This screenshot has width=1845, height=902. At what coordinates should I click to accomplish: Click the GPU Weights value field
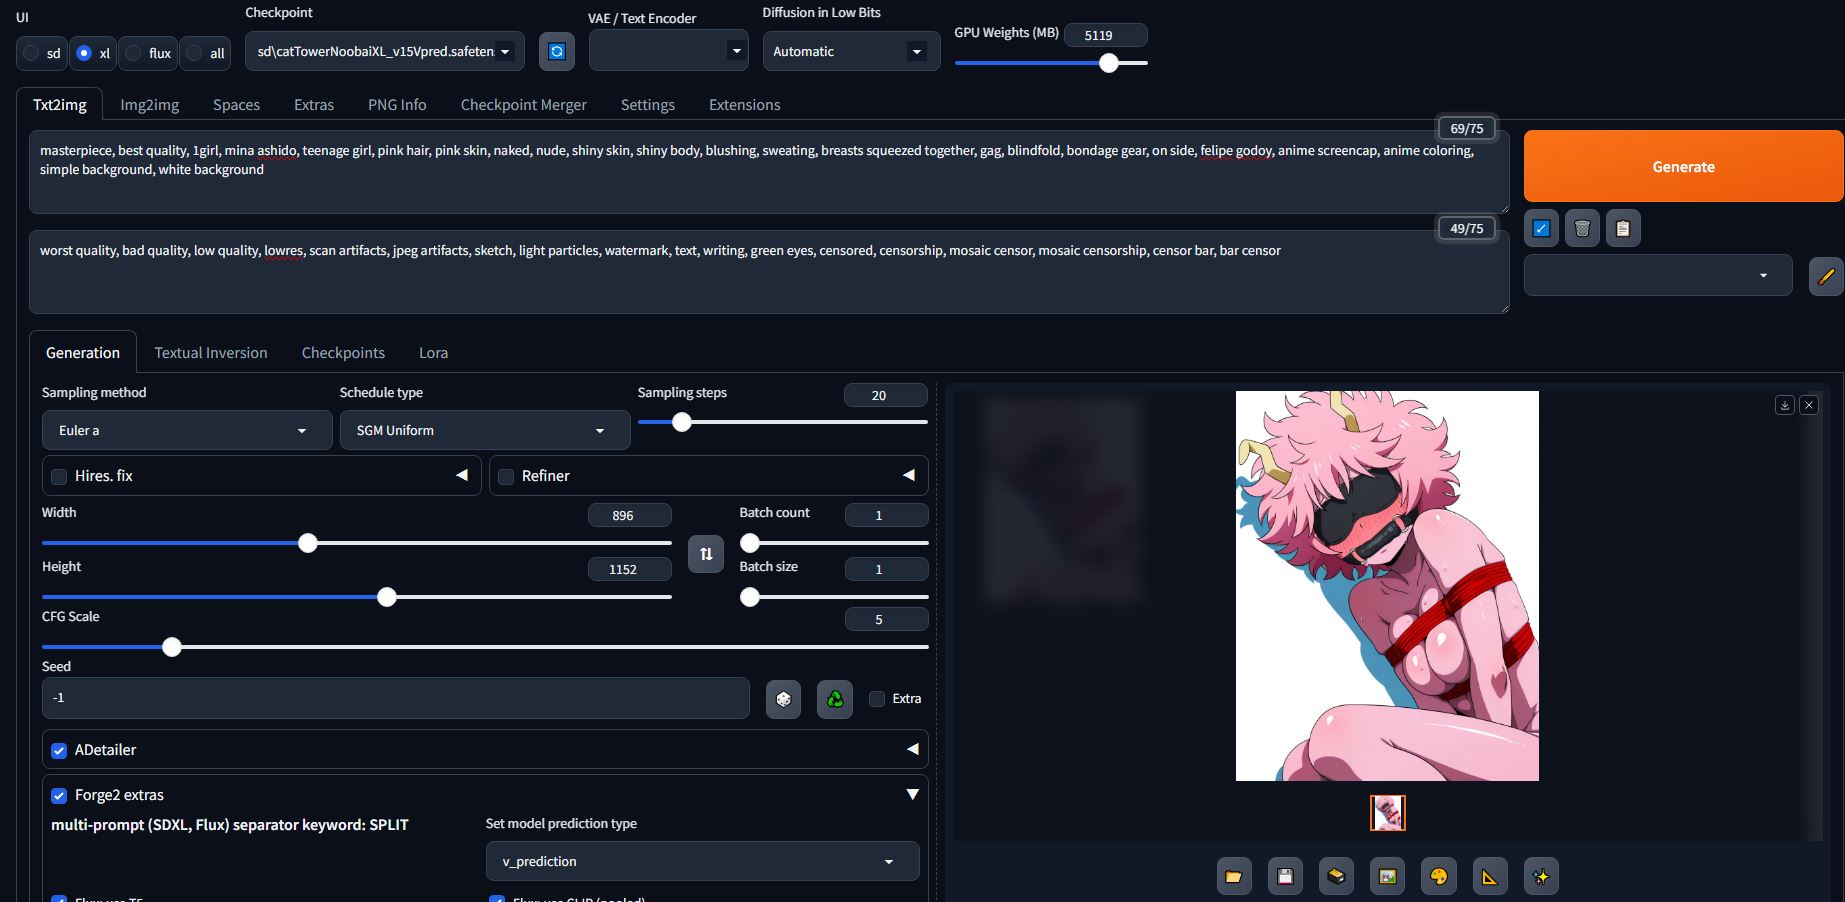pyautogui.click(x=1106, y=35)
